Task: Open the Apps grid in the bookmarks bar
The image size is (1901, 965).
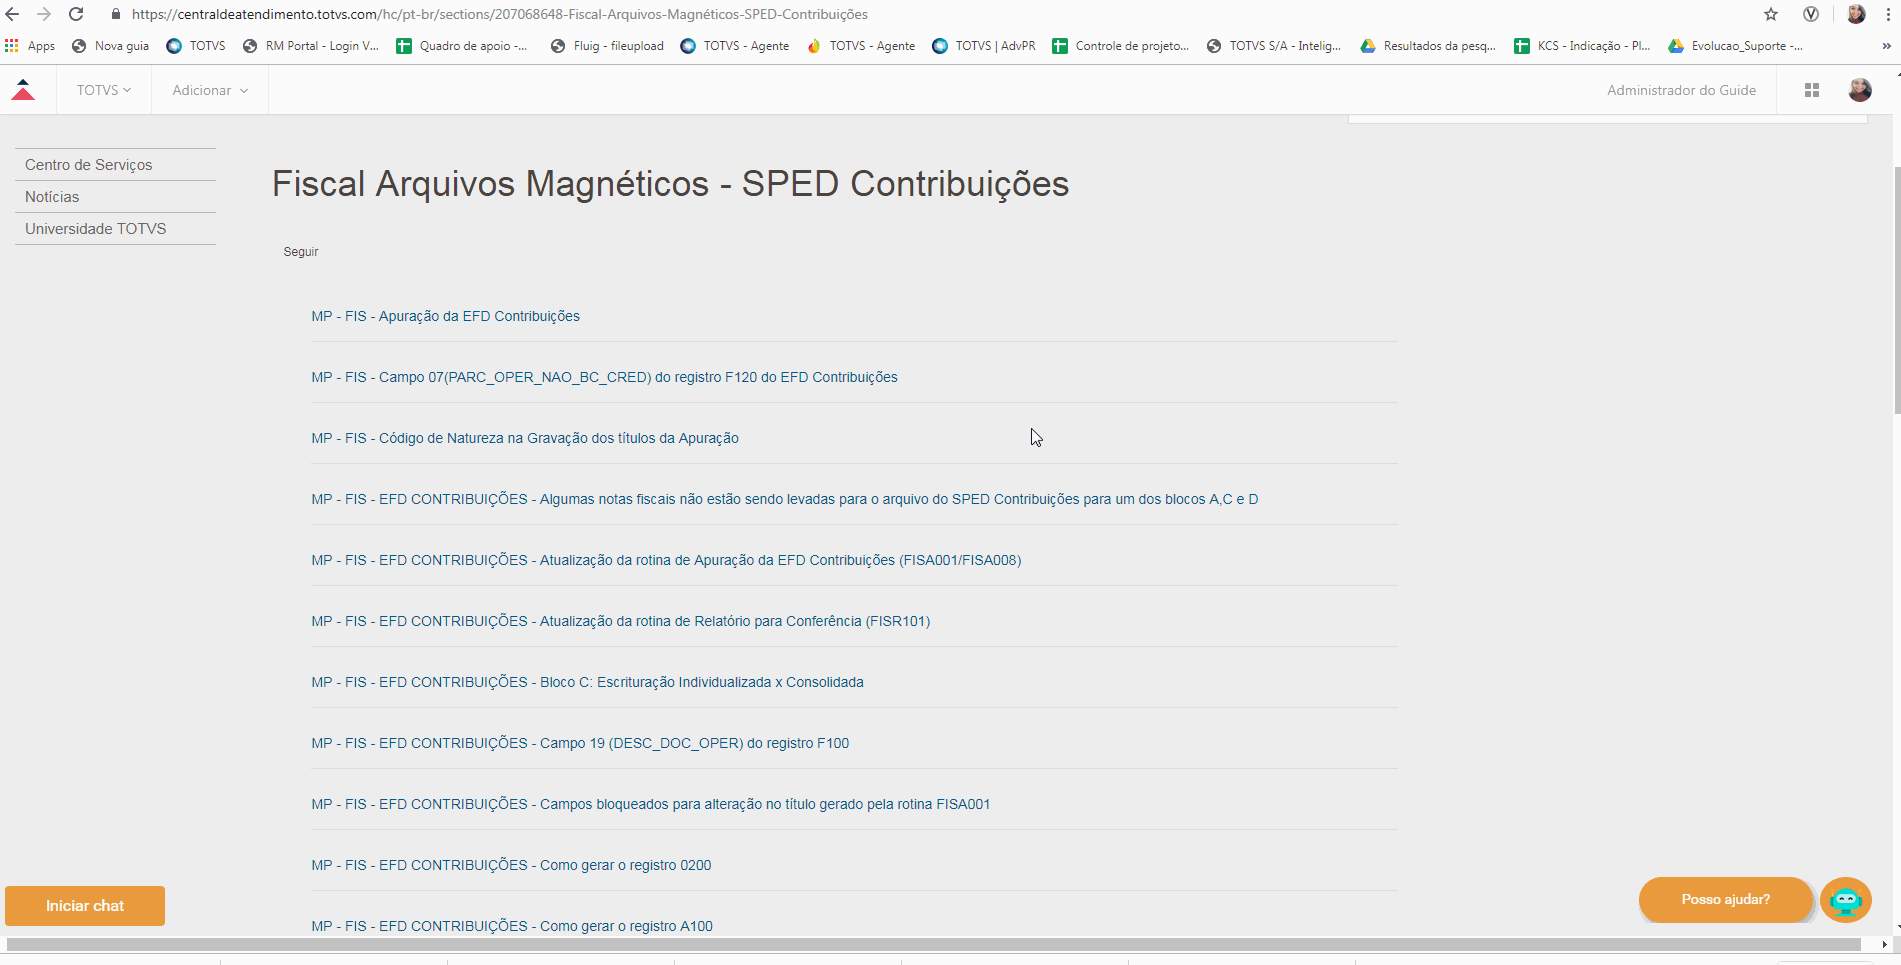Action: coord(30,46)
